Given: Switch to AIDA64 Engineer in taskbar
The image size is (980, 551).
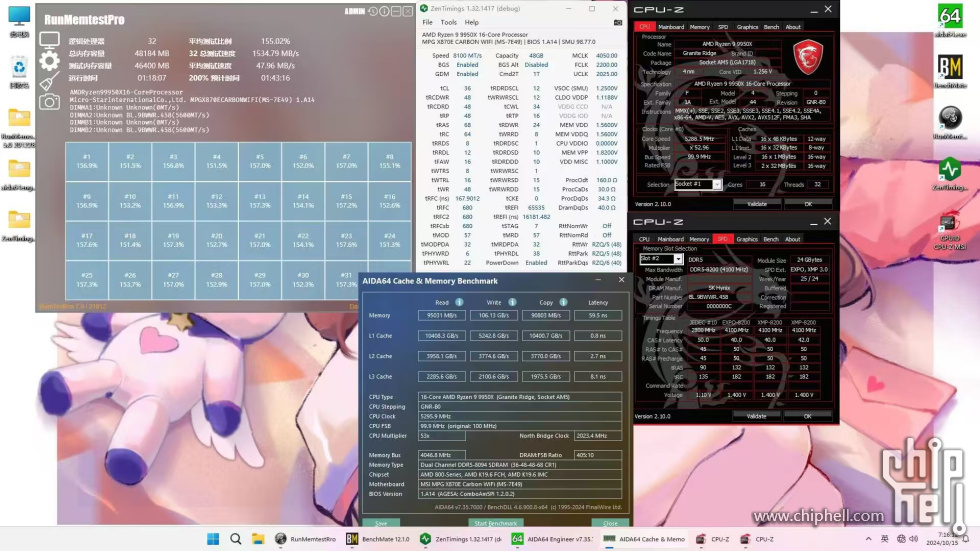Looking at the screenshot, I should point(552,539).
